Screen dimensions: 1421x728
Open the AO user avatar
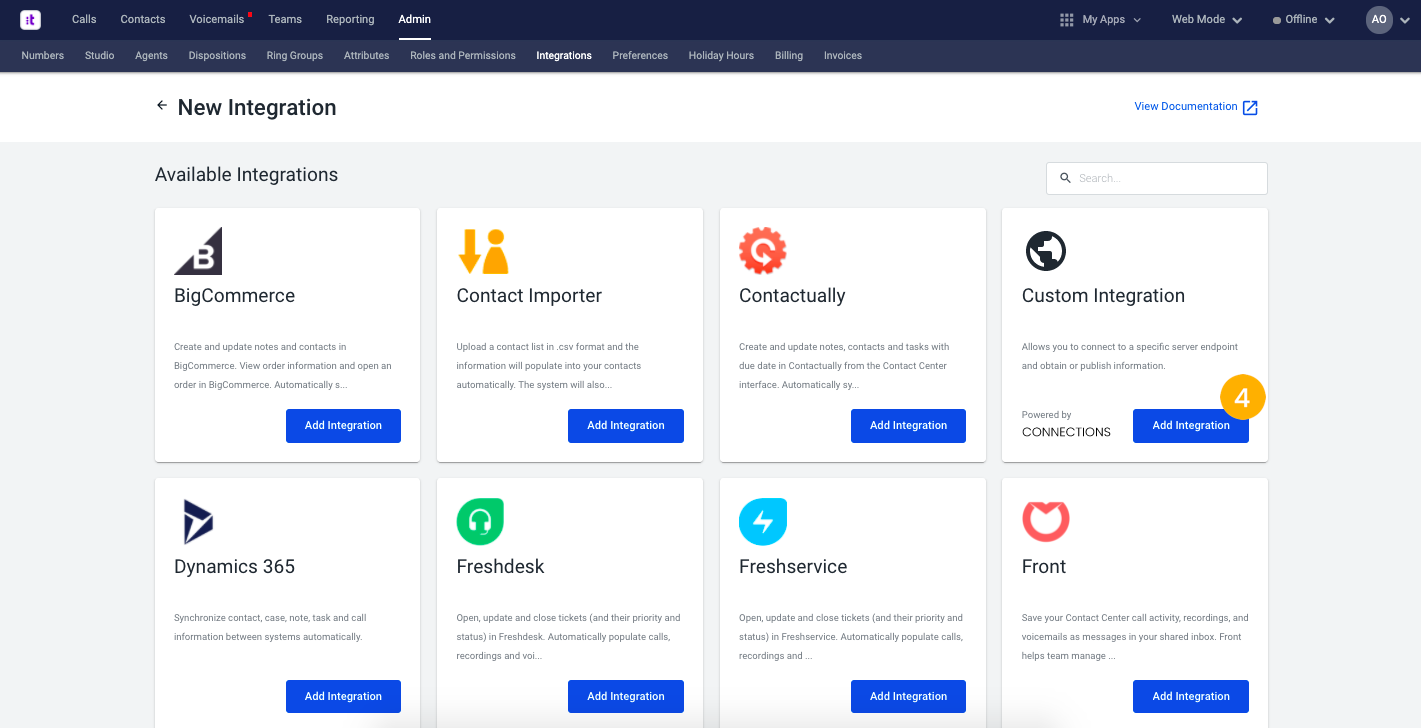pyautogui.click(x=1379, y=19)
